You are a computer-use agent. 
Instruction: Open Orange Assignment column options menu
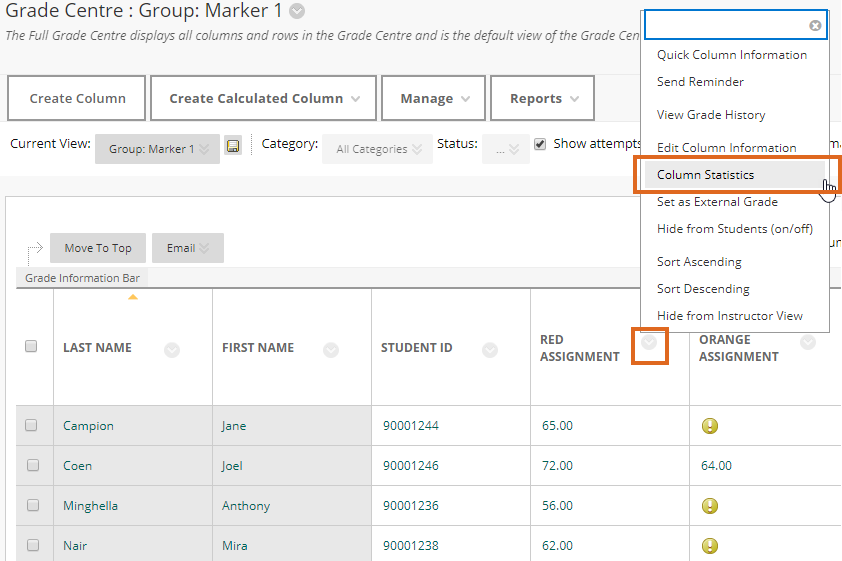point(808,342)
